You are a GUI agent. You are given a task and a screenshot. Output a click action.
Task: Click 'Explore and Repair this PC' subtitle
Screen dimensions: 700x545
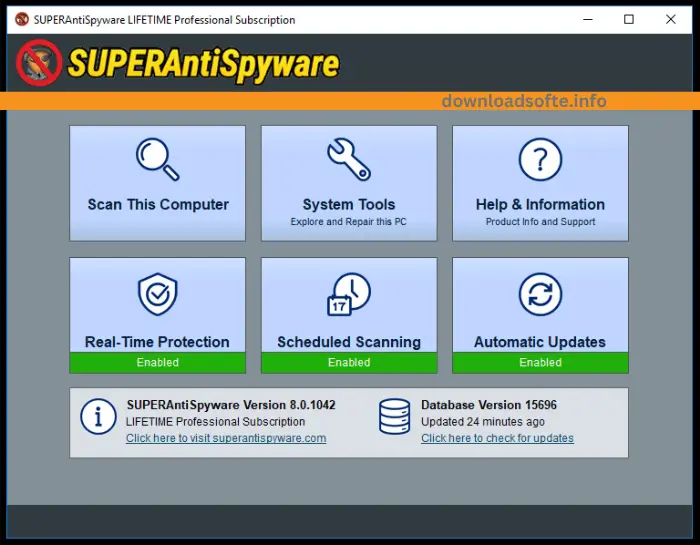tap(349, 222)
